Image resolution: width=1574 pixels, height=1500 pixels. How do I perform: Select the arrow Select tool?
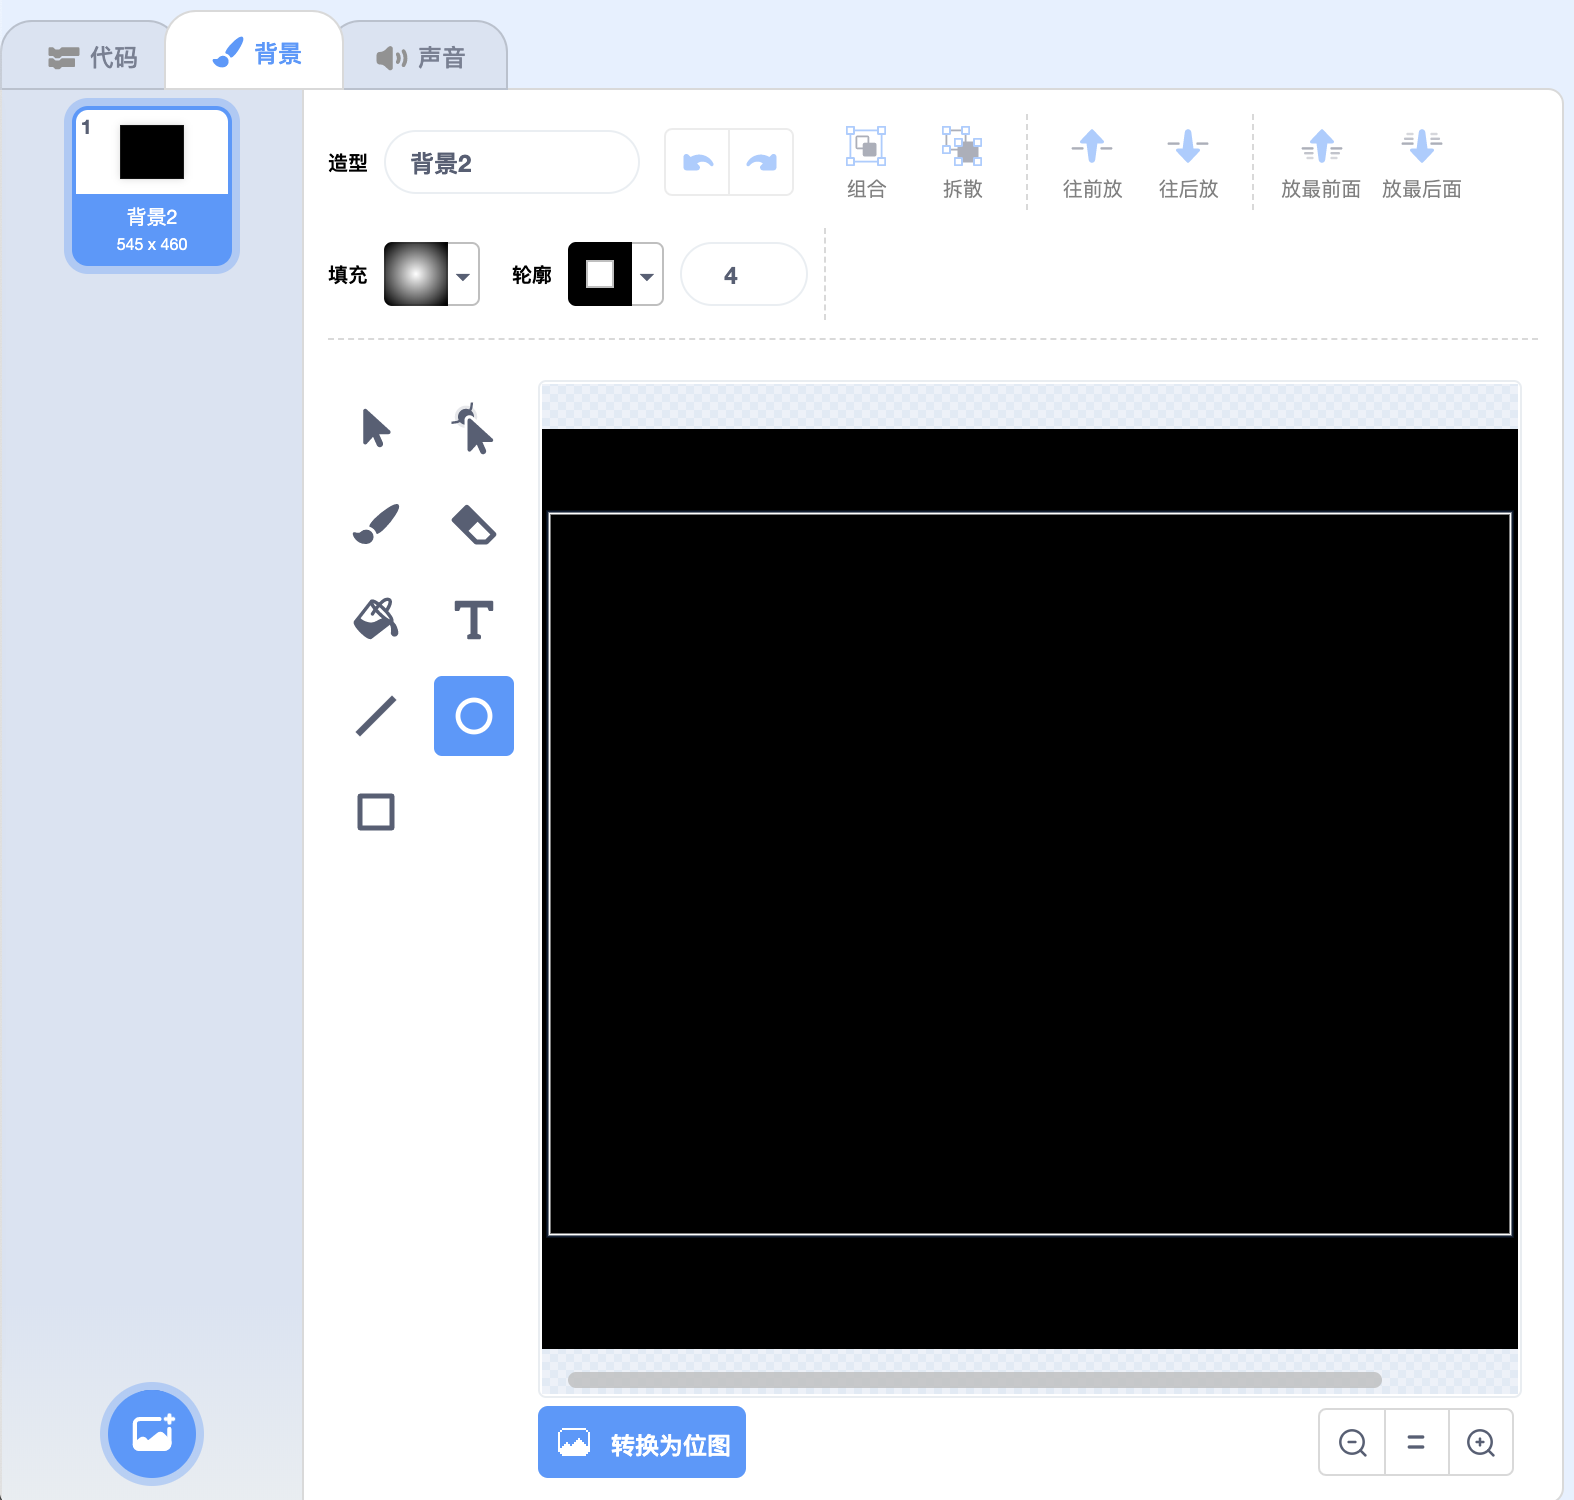(375, 428)
